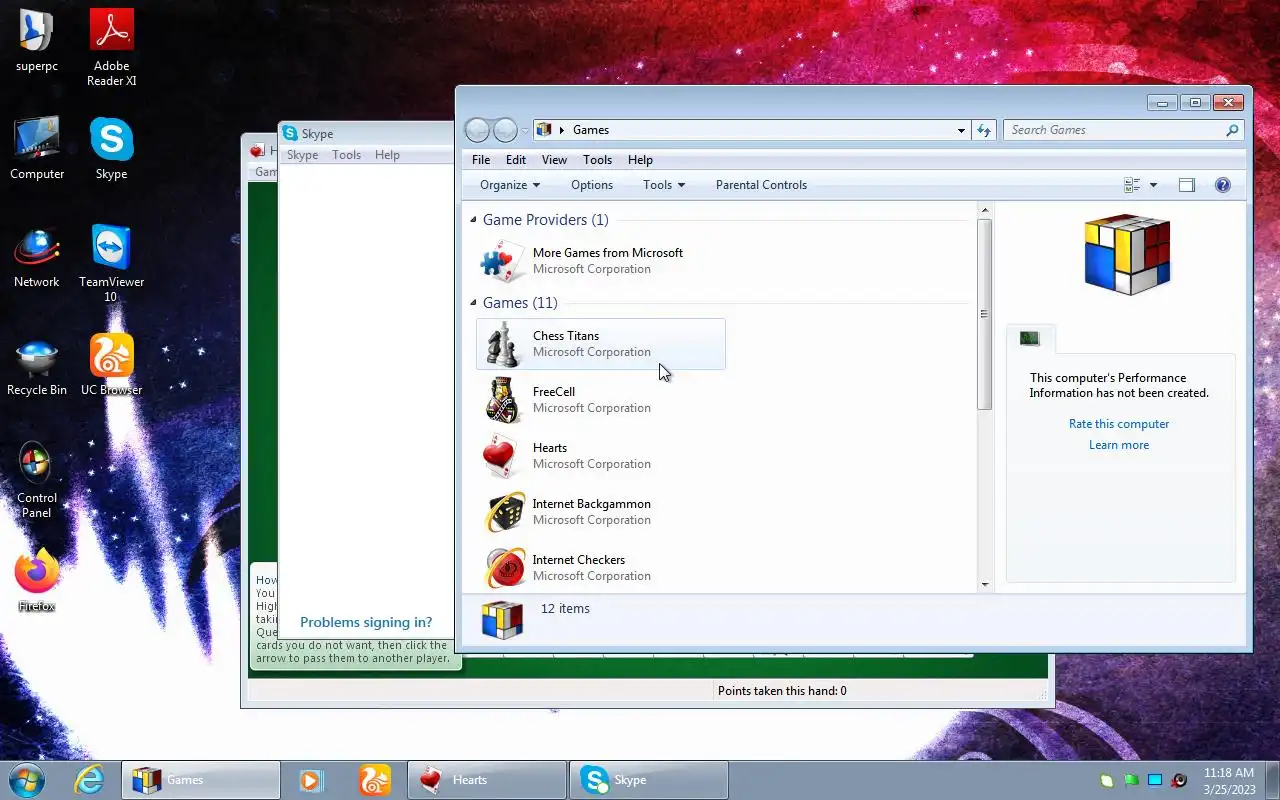Image resolution: width=1280 pixels, height=800 pixels.
Task: Open the views dropdown arrow
Action: coord(1153,185)
